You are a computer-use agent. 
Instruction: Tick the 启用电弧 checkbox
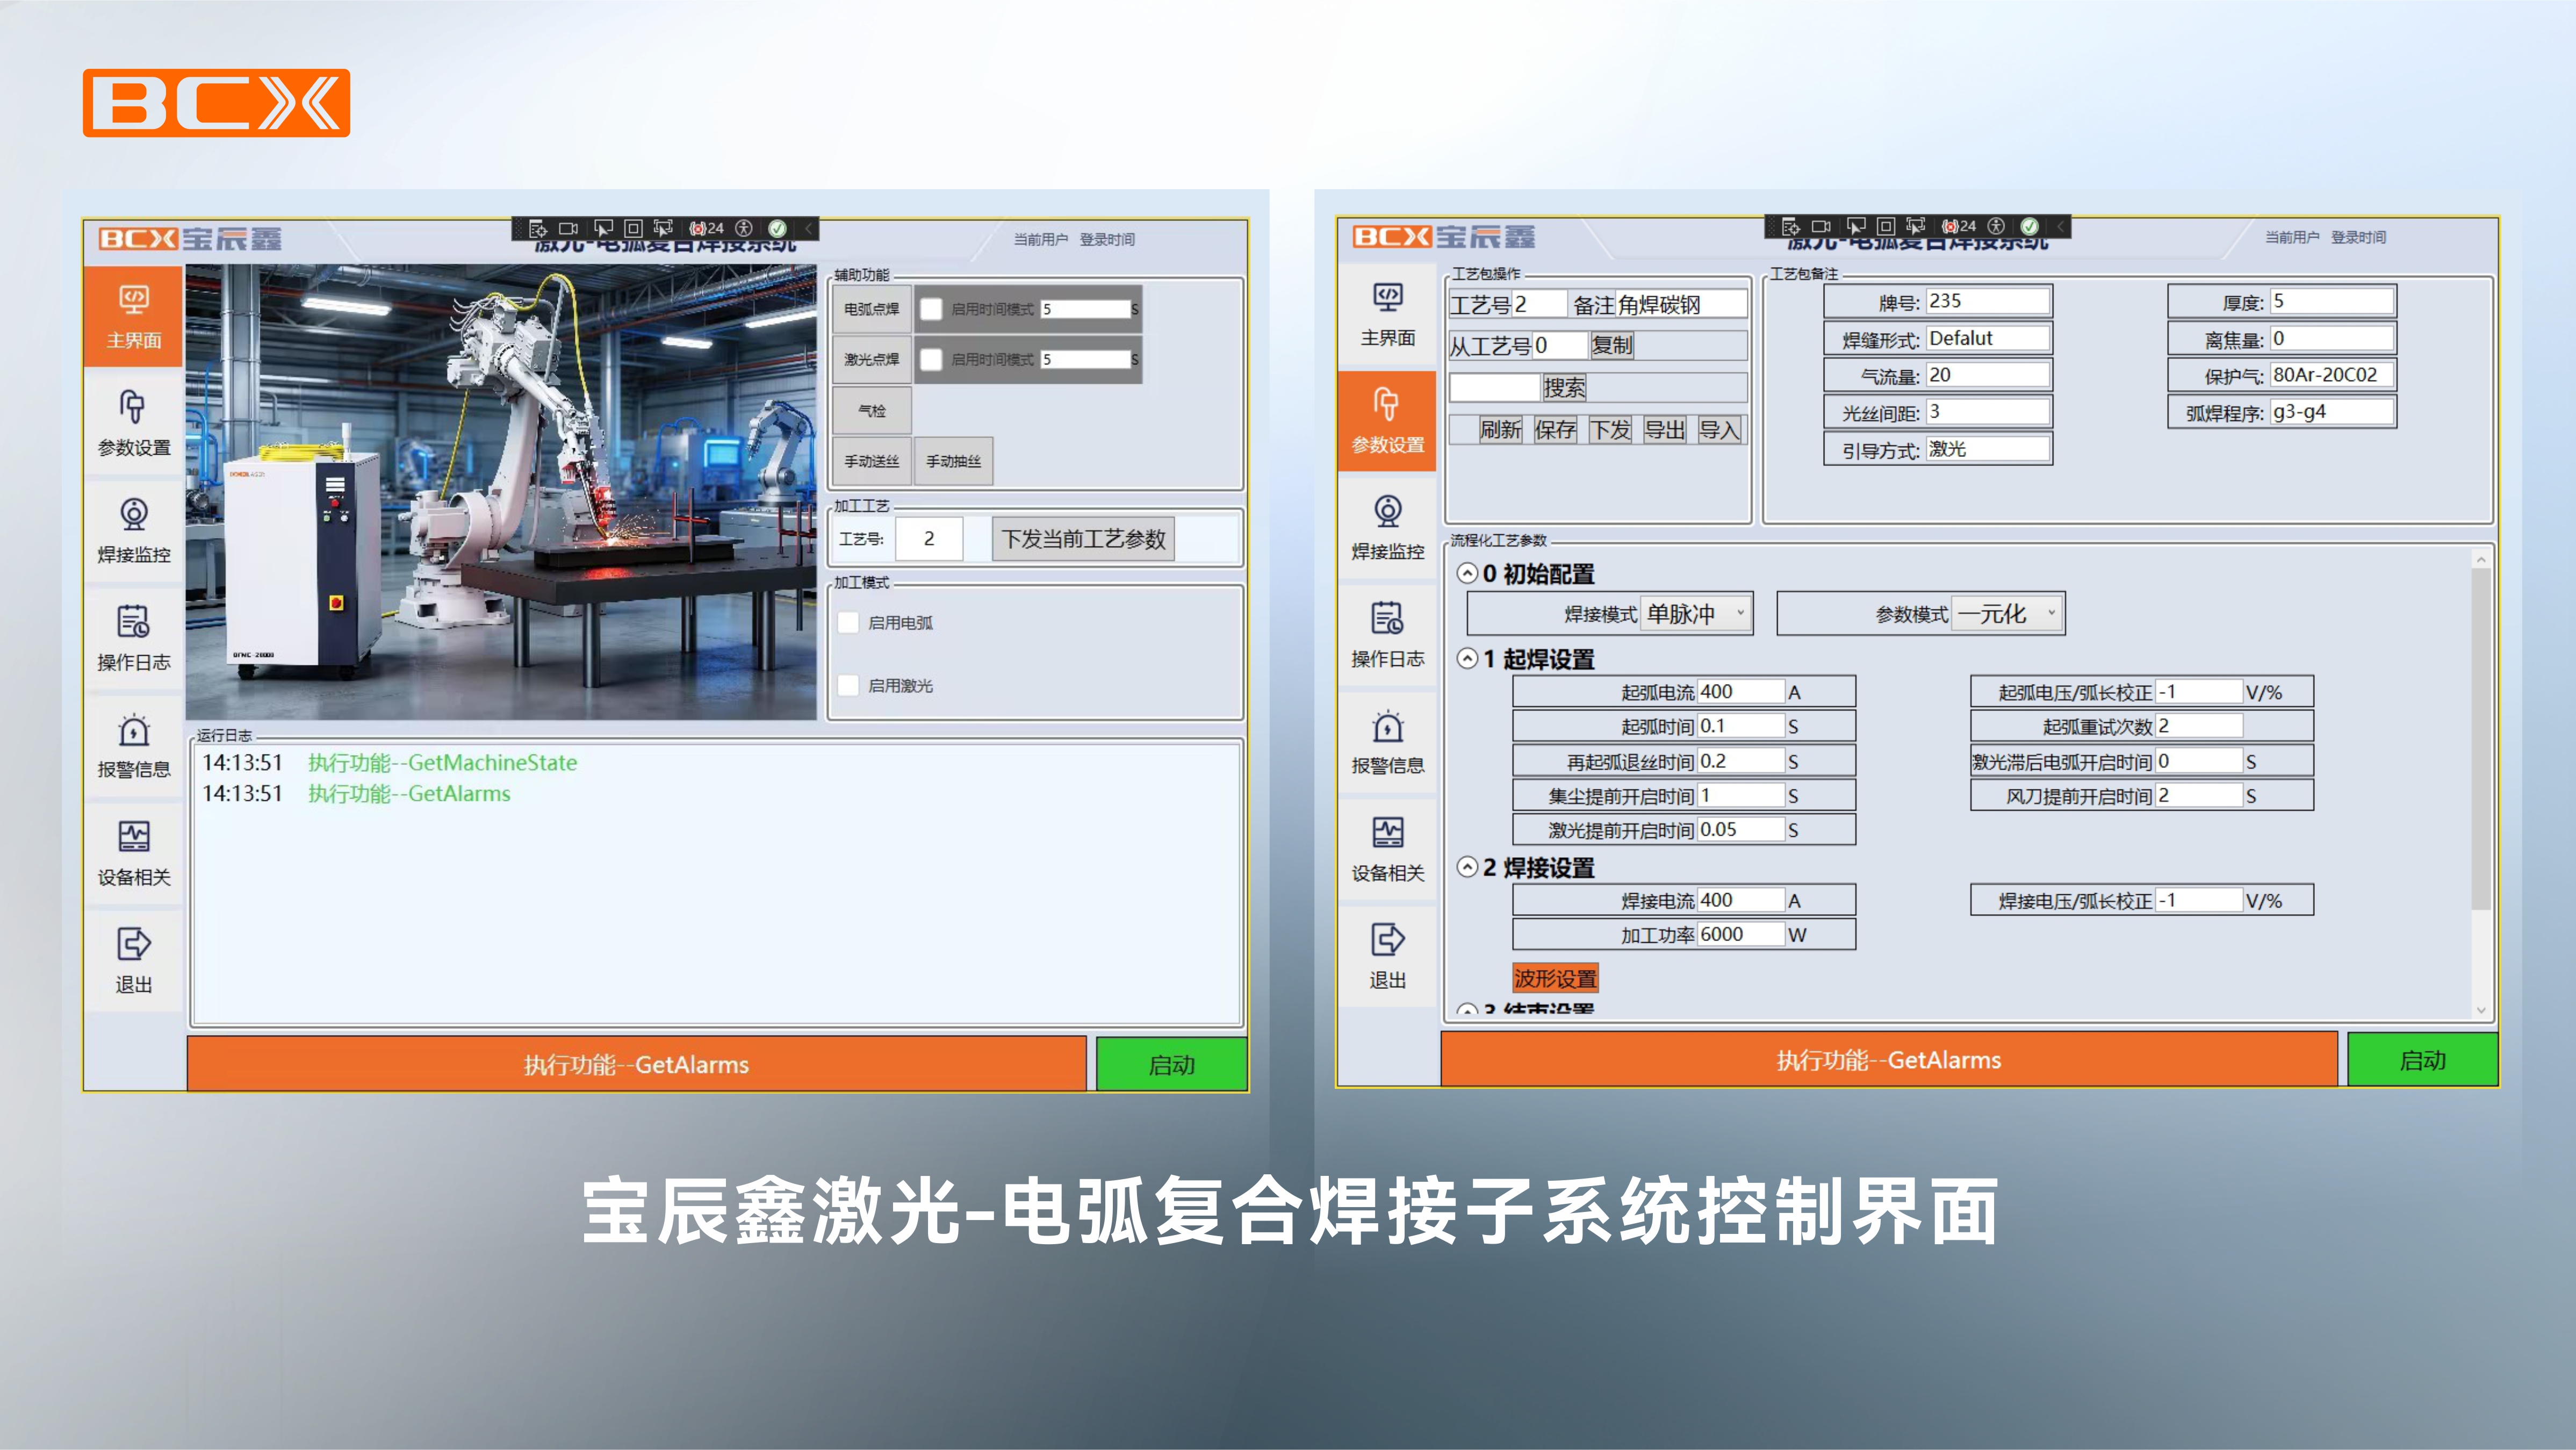(x=848, y=622)
